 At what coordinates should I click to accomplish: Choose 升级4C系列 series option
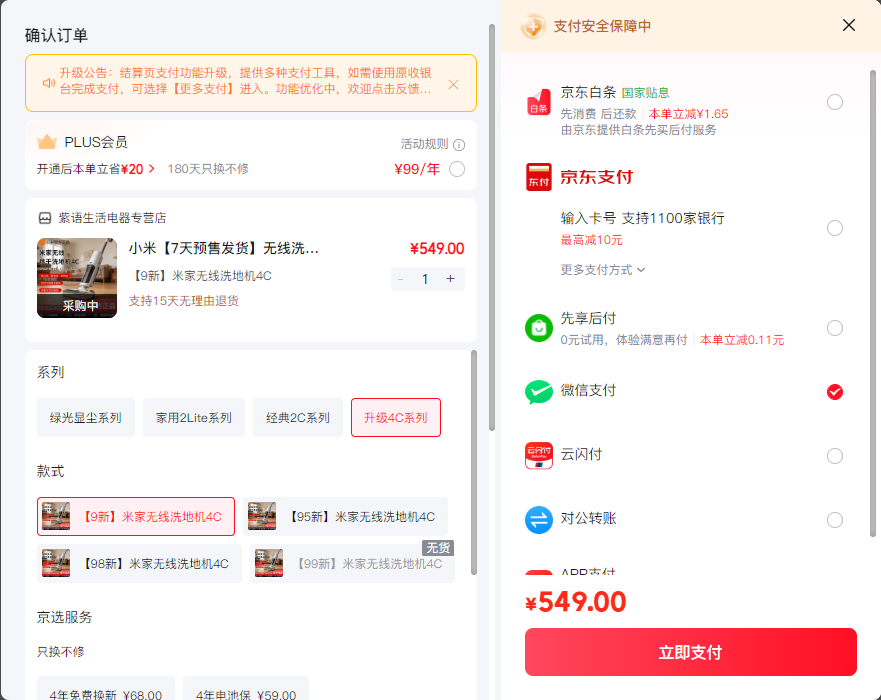tap(396, 417)
